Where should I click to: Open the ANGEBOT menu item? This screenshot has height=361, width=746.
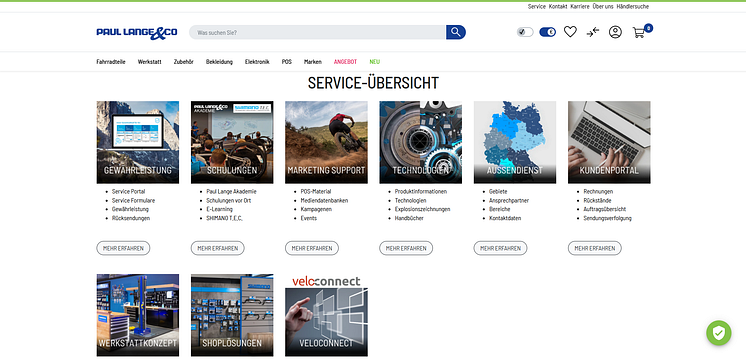point(345,62)
